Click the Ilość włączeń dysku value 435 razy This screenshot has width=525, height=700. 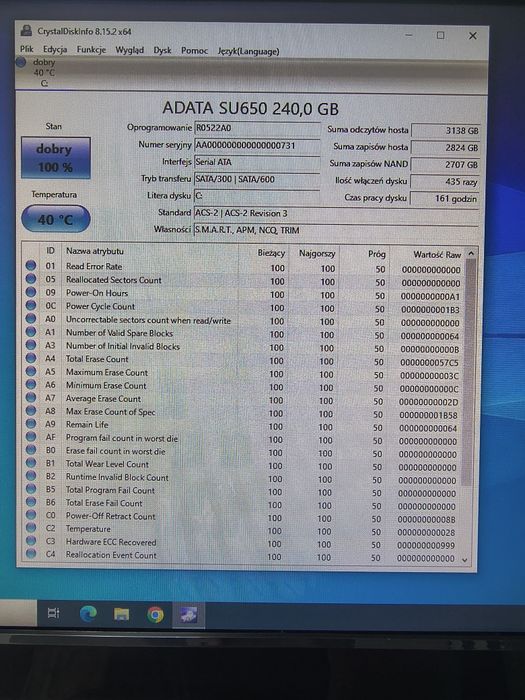446,182
